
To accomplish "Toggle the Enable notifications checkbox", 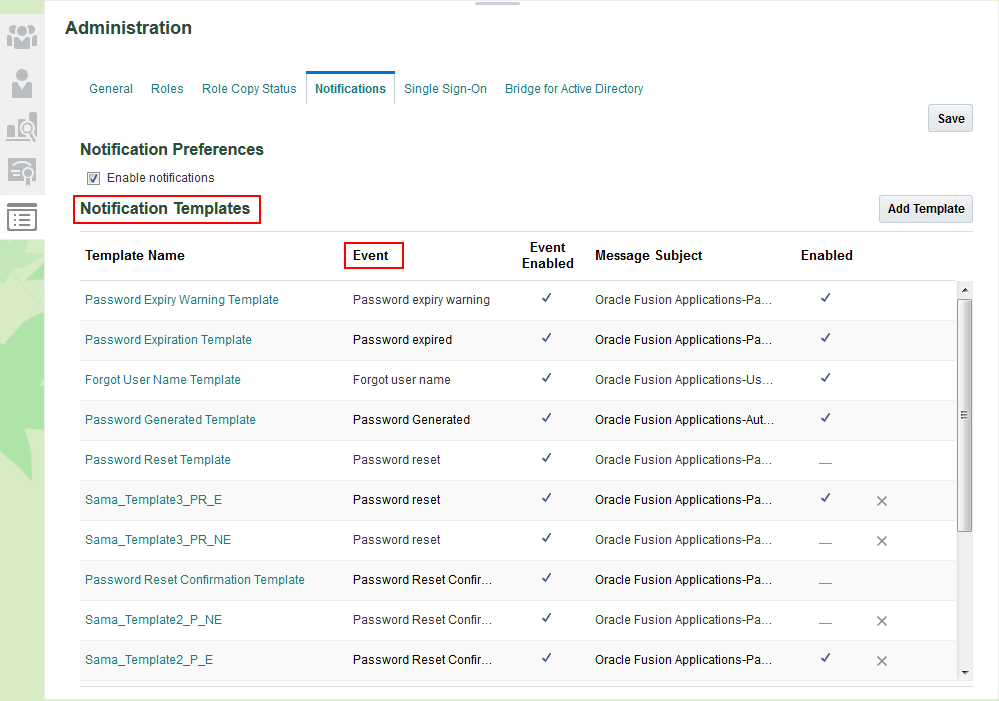I will click(x=94, y=178).
